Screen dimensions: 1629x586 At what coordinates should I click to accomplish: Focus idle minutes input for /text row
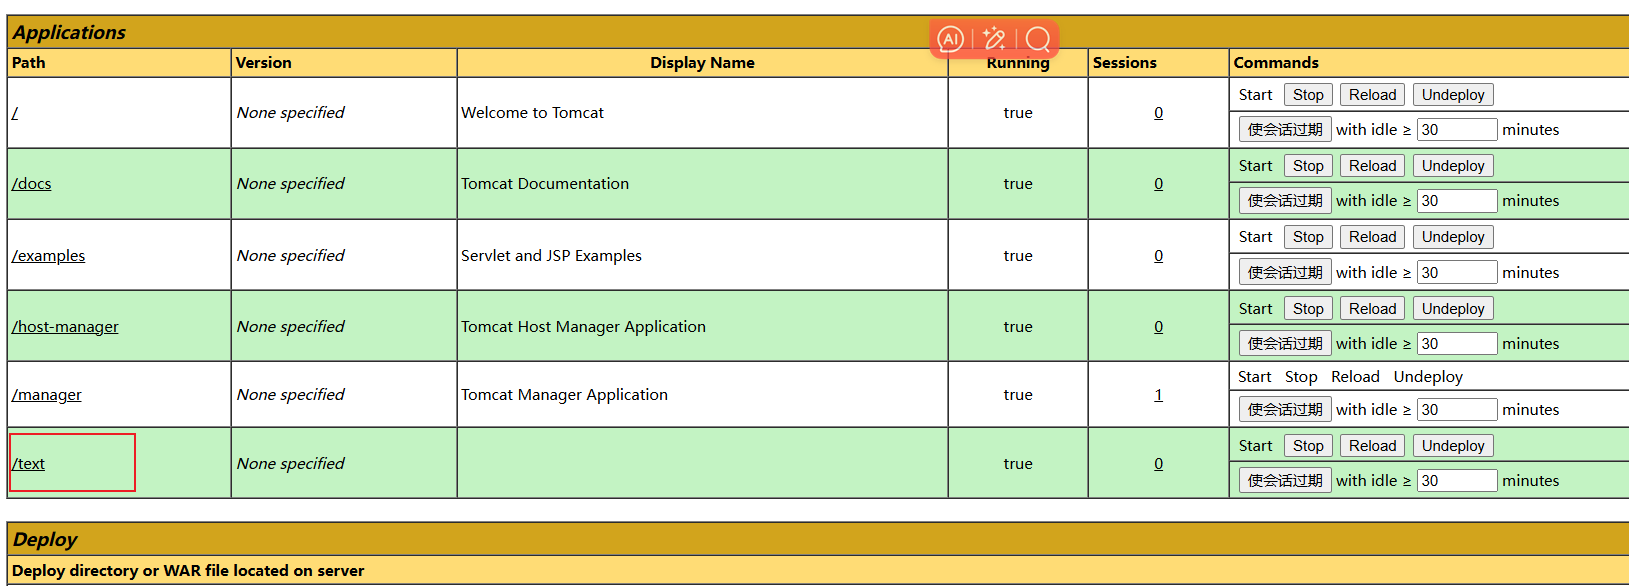point(1456,481)
